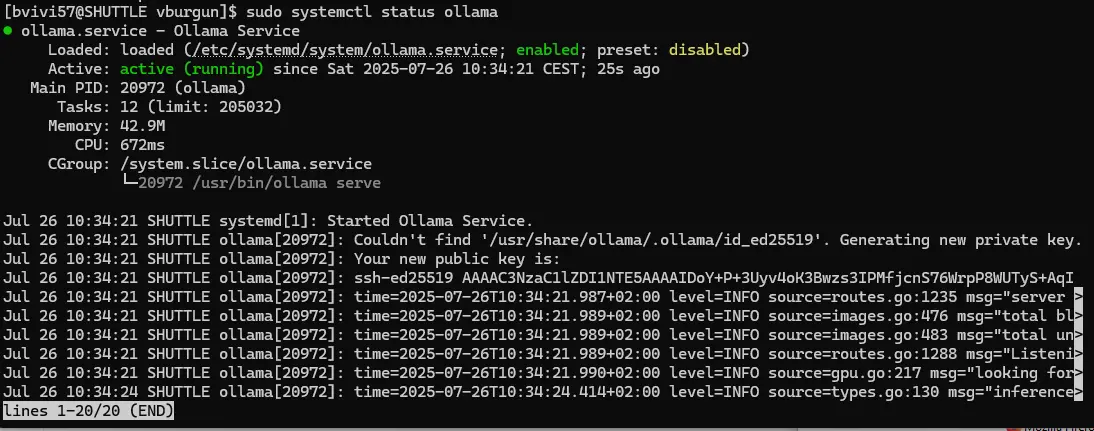Click the CPU 672ms value
The image size is (1094, 431).
(x=142, y=145)
